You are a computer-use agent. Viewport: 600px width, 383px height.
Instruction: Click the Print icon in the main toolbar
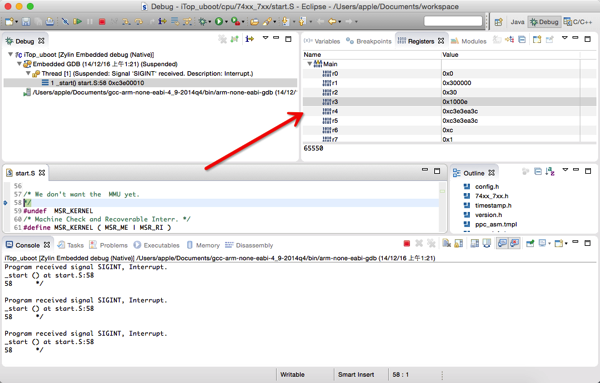tap(50, 22)
